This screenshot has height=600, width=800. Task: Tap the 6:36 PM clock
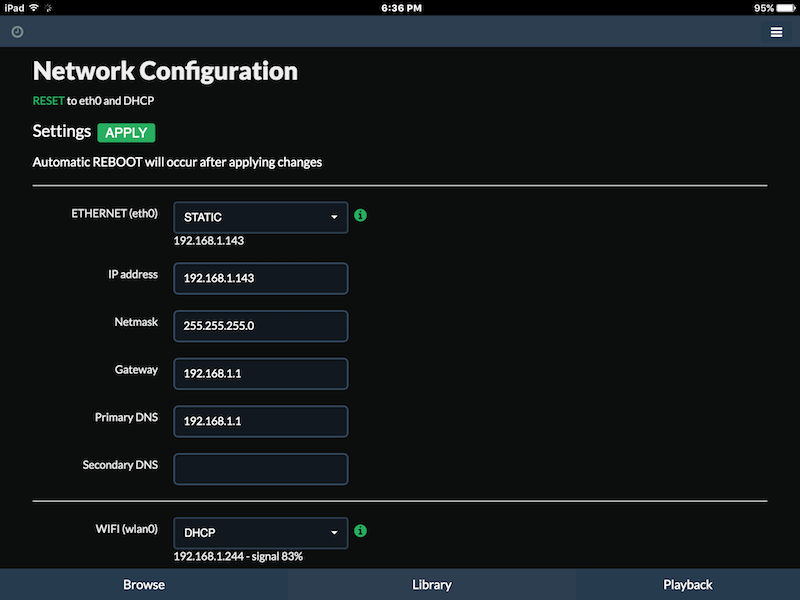click(402, 8)
